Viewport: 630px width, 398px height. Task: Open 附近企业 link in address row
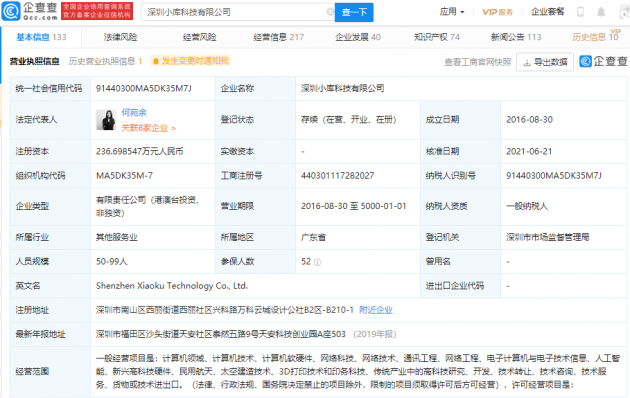tap(376, 310)
